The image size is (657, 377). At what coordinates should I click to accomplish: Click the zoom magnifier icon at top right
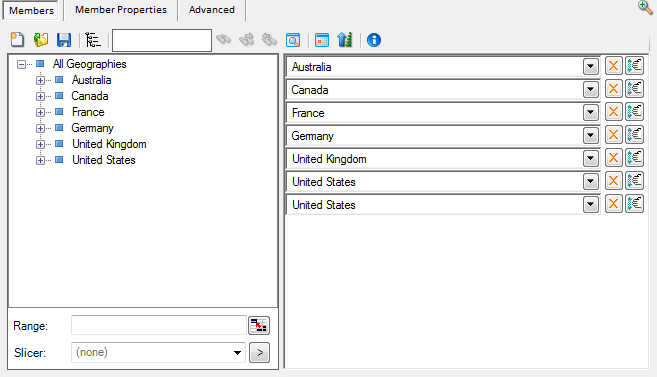coord(645,7)
